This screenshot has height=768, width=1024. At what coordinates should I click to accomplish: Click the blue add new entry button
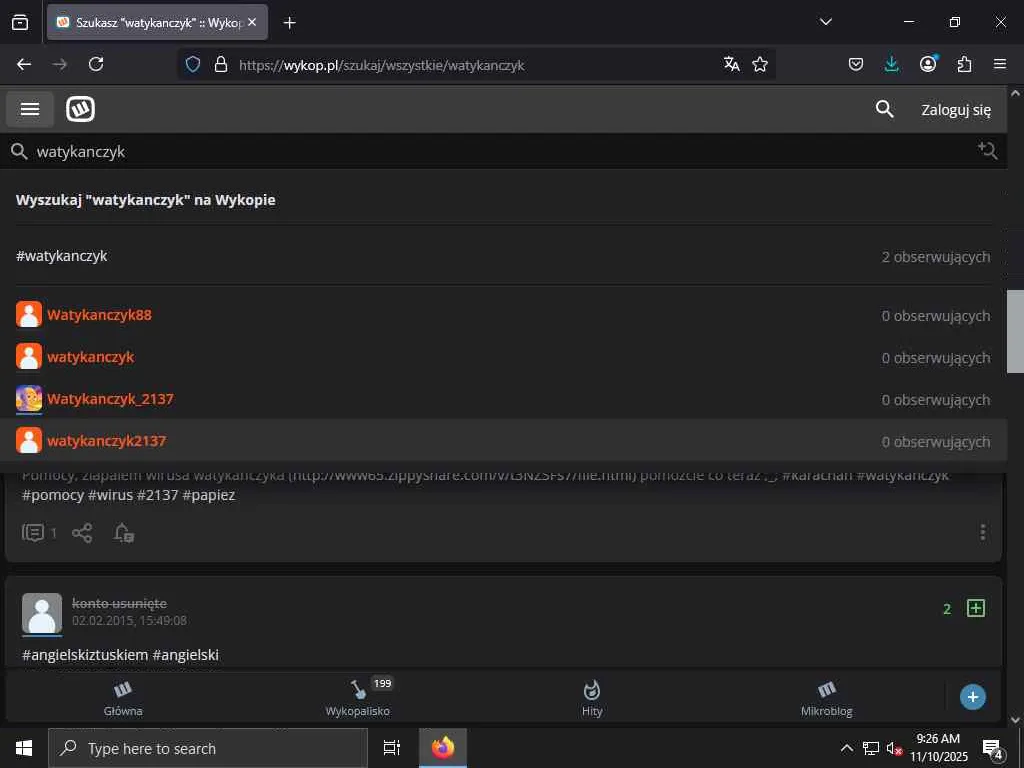coord(972,697)
